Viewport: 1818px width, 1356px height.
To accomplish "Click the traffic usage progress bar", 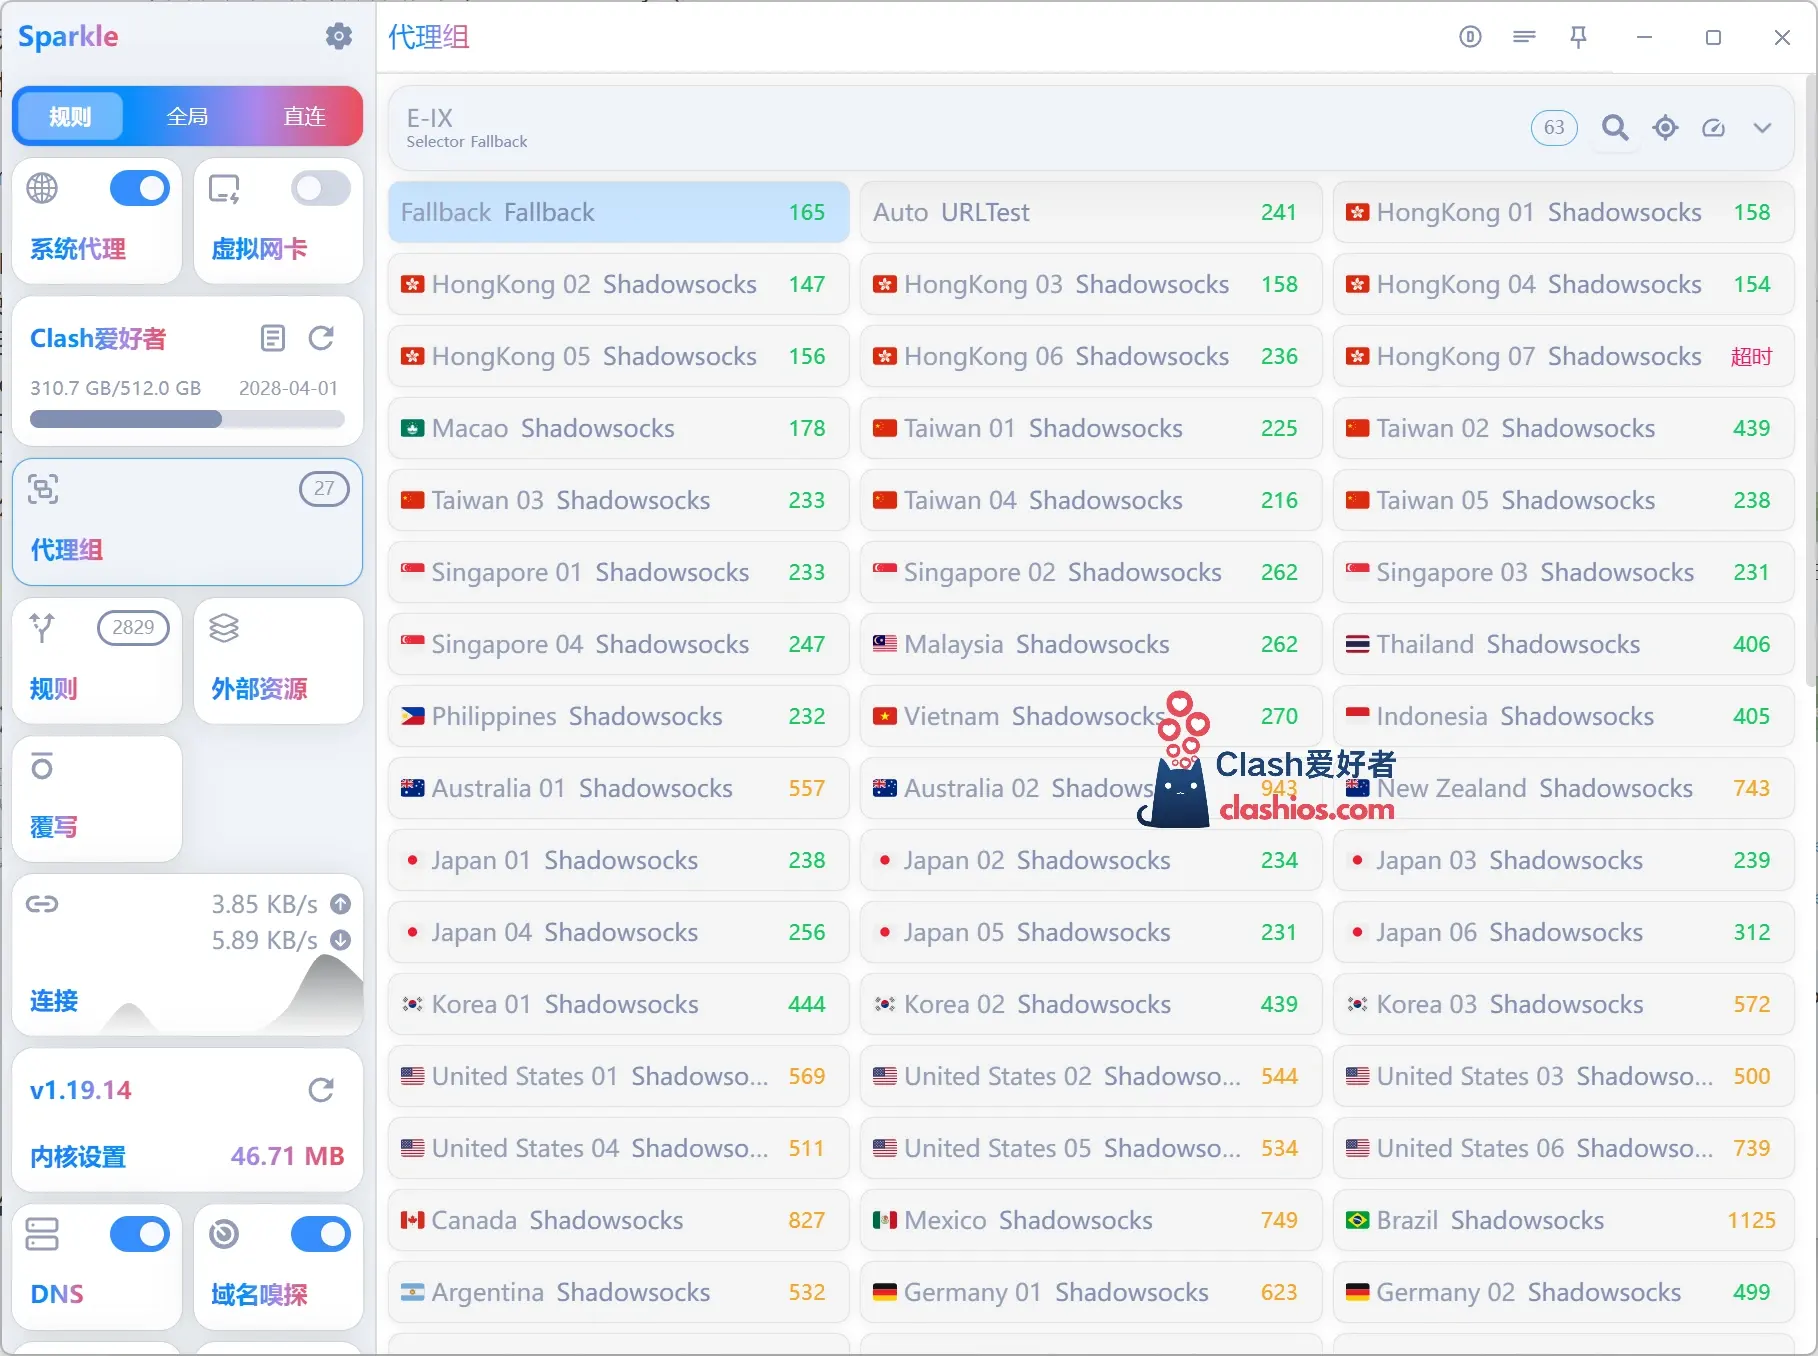I will [187, 419].
